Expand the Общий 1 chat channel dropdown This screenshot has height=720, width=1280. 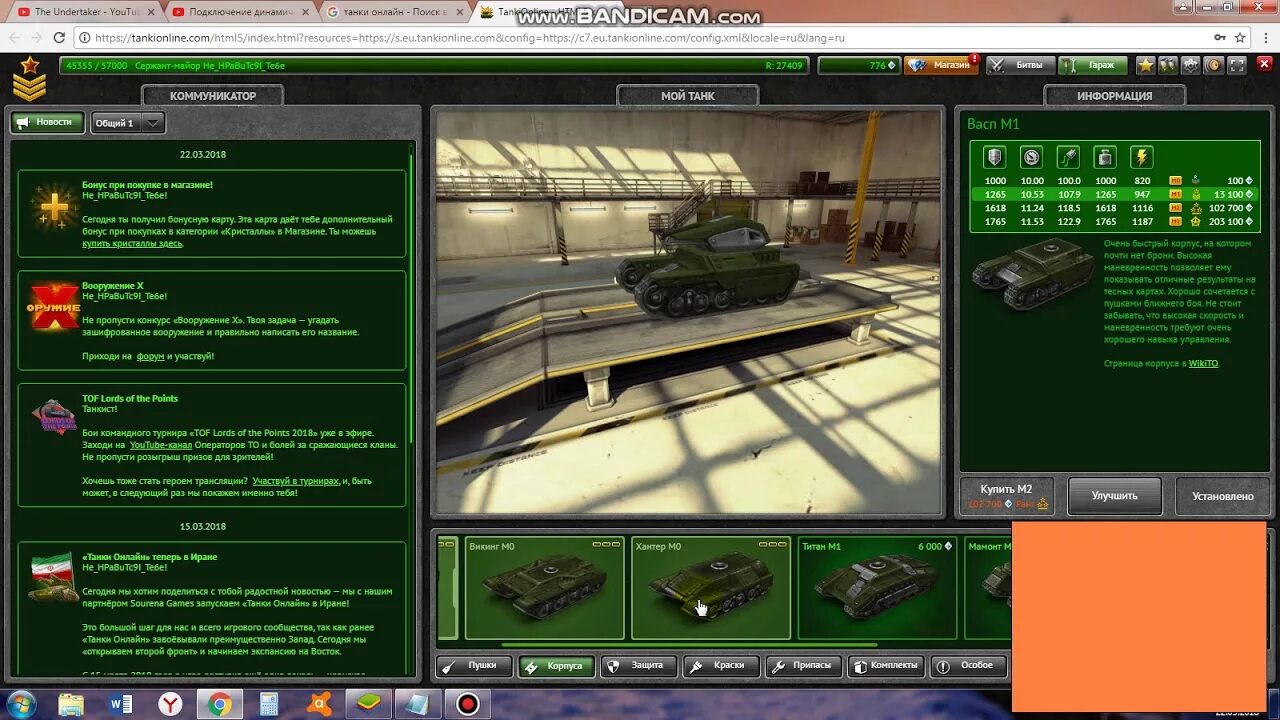coord(128,123)
